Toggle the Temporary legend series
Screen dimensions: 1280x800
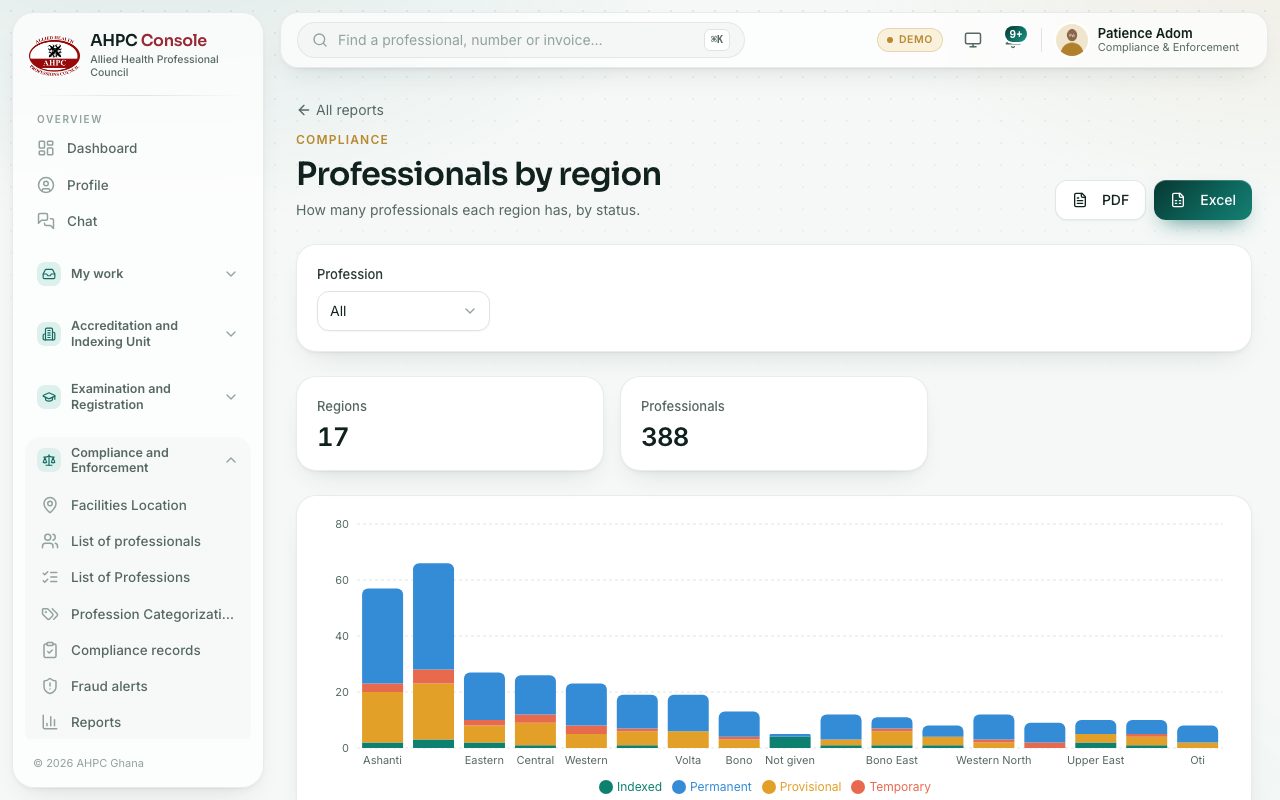coord(891,787)
